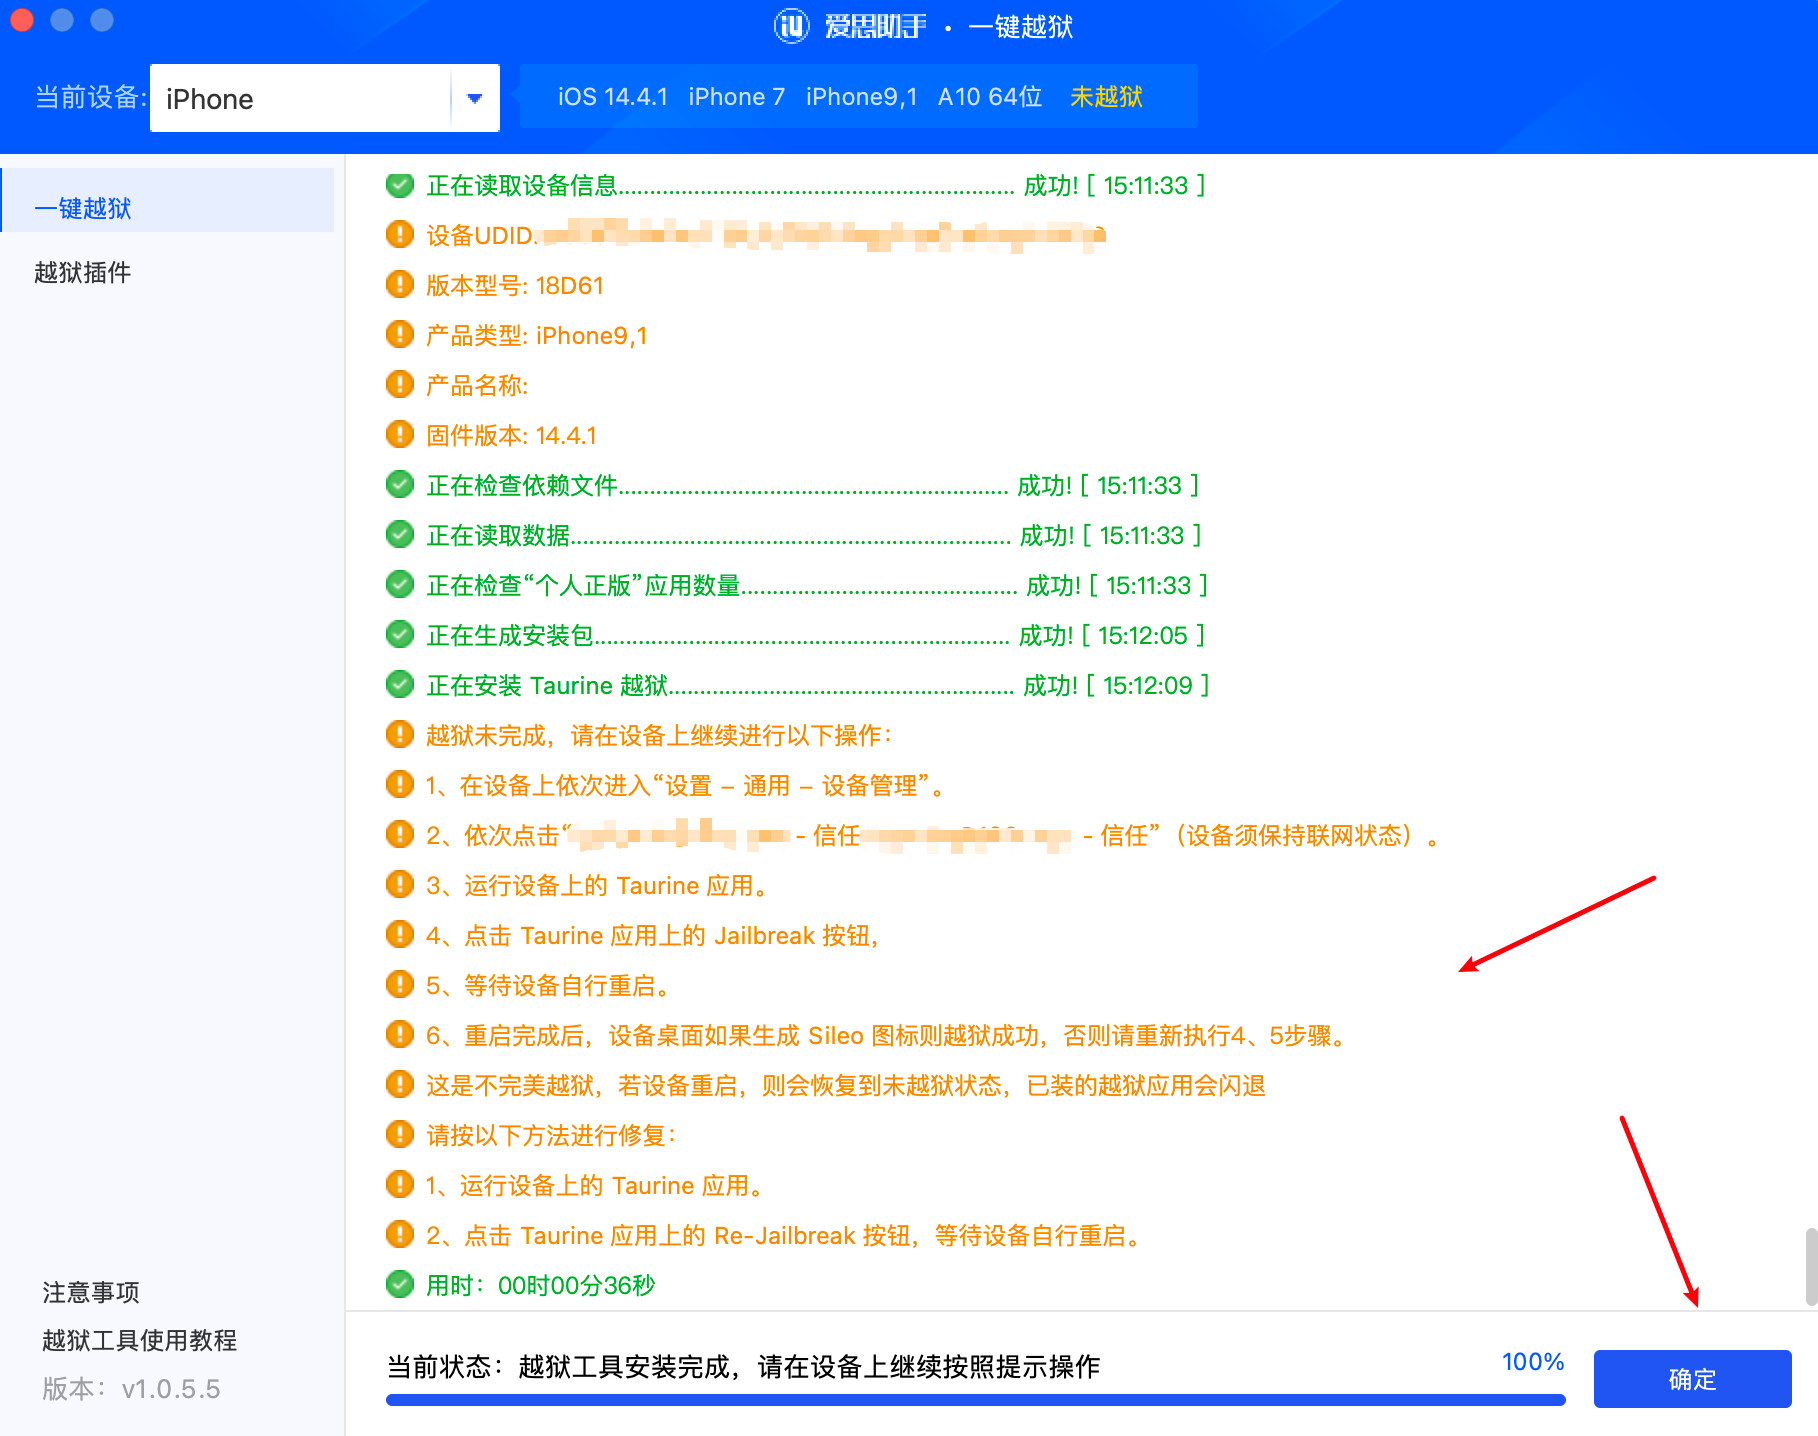The height and width of the screenshot is (1436, 1818).
Task: Open the 越狱插件 sidebar tab
Action: [83, 272]
